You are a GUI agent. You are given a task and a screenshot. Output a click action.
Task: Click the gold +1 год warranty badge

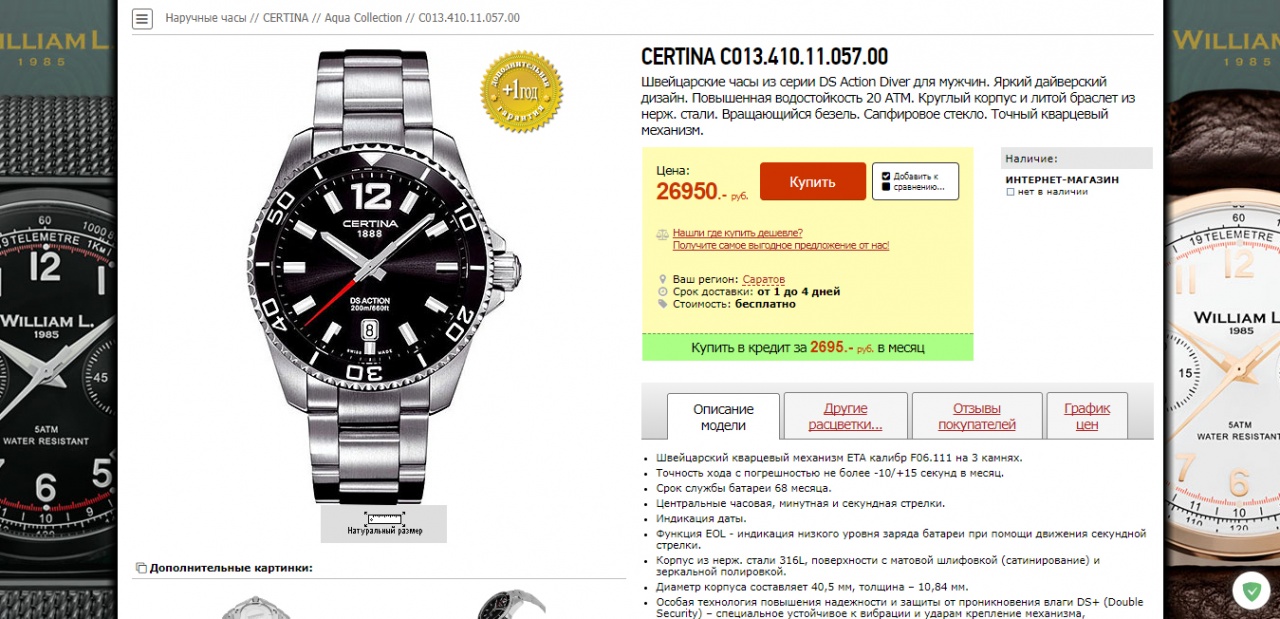coord(522,91)
